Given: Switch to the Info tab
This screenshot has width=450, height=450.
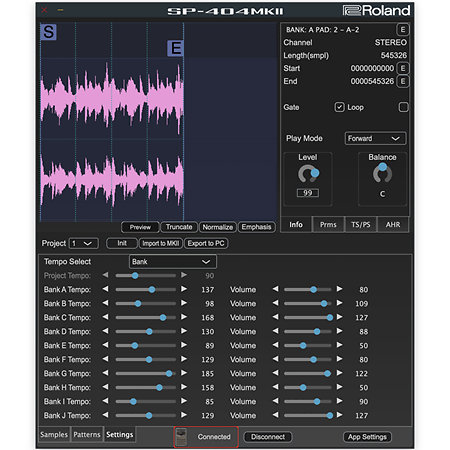Looking at the screenshot, I should tap(296, 225).
